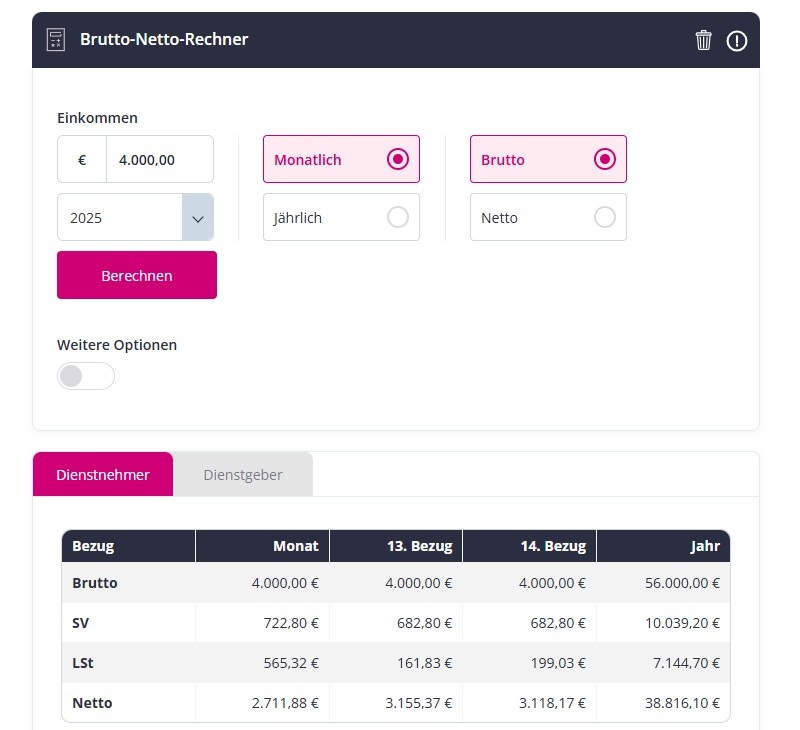Image resolution: width=800 pixels, height=730 pixels.
Task: Switch to the Netto income type radio button
Action: [x=548, y=217]
